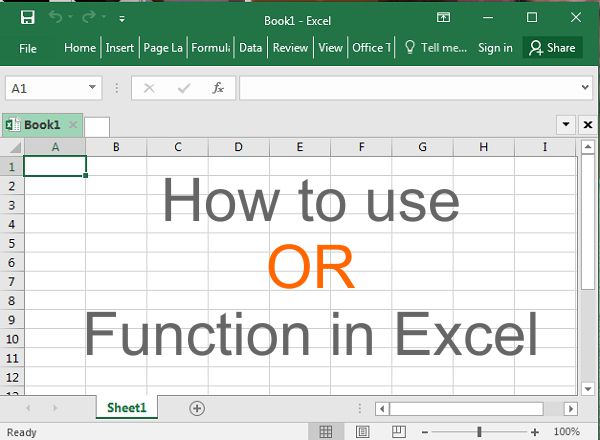Click the Ready status text
The width and height of the screenshot is (600, 440).
[x=21, y=432]
